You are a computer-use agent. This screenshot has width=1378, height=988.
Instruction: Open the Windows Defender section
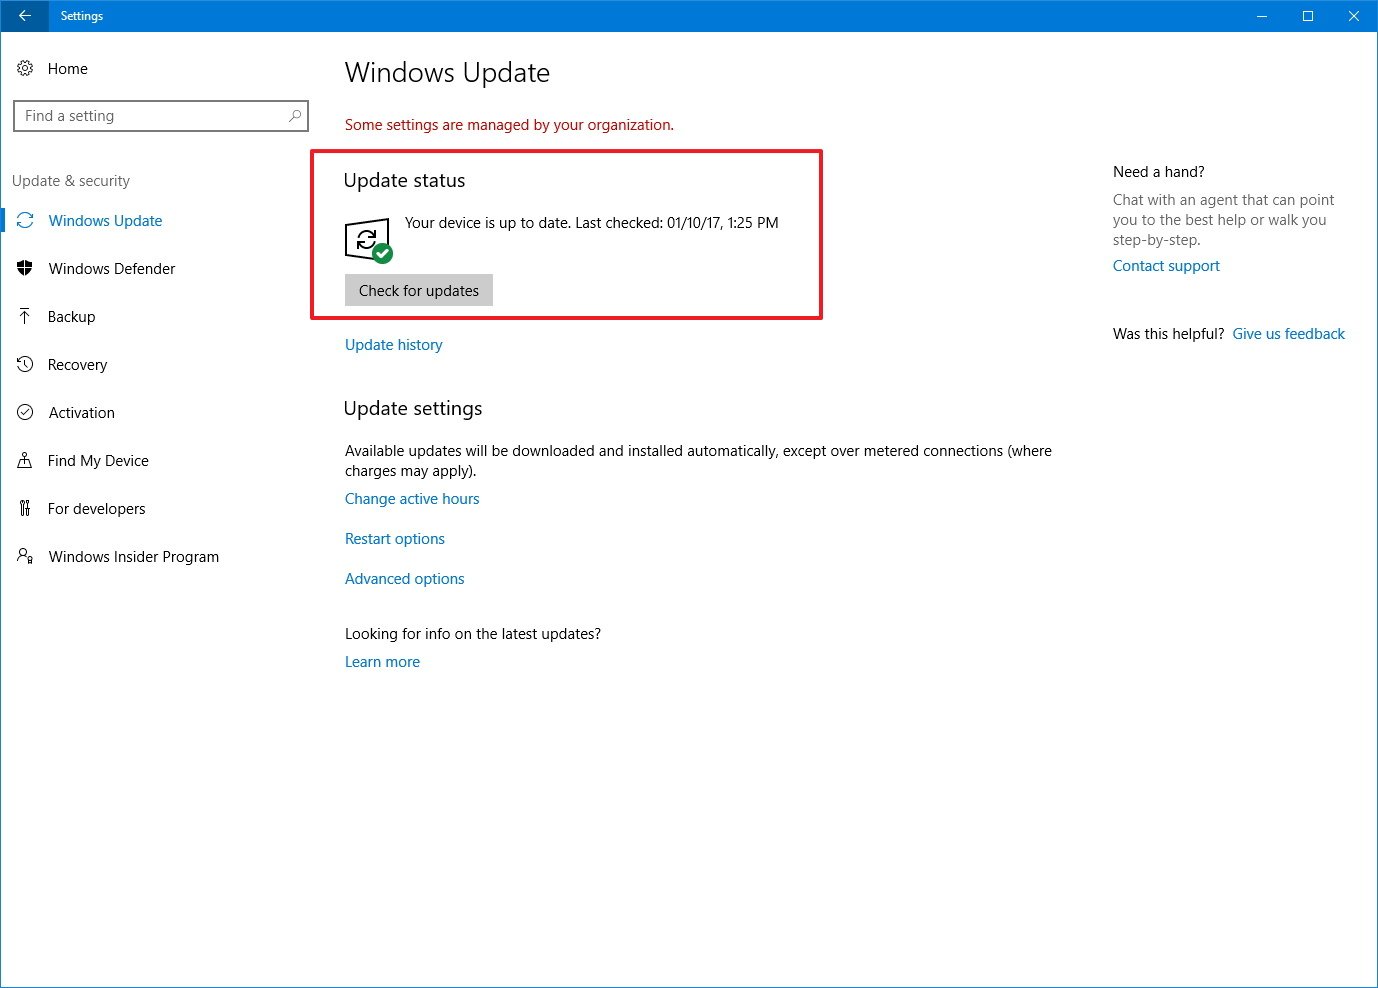[112, 268]
